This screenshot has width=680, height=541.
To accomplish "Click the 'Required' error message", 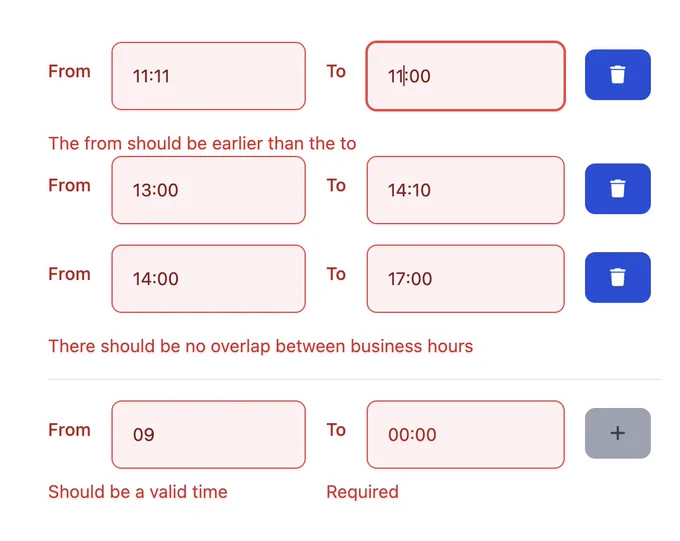I will [x=363, y=492].
